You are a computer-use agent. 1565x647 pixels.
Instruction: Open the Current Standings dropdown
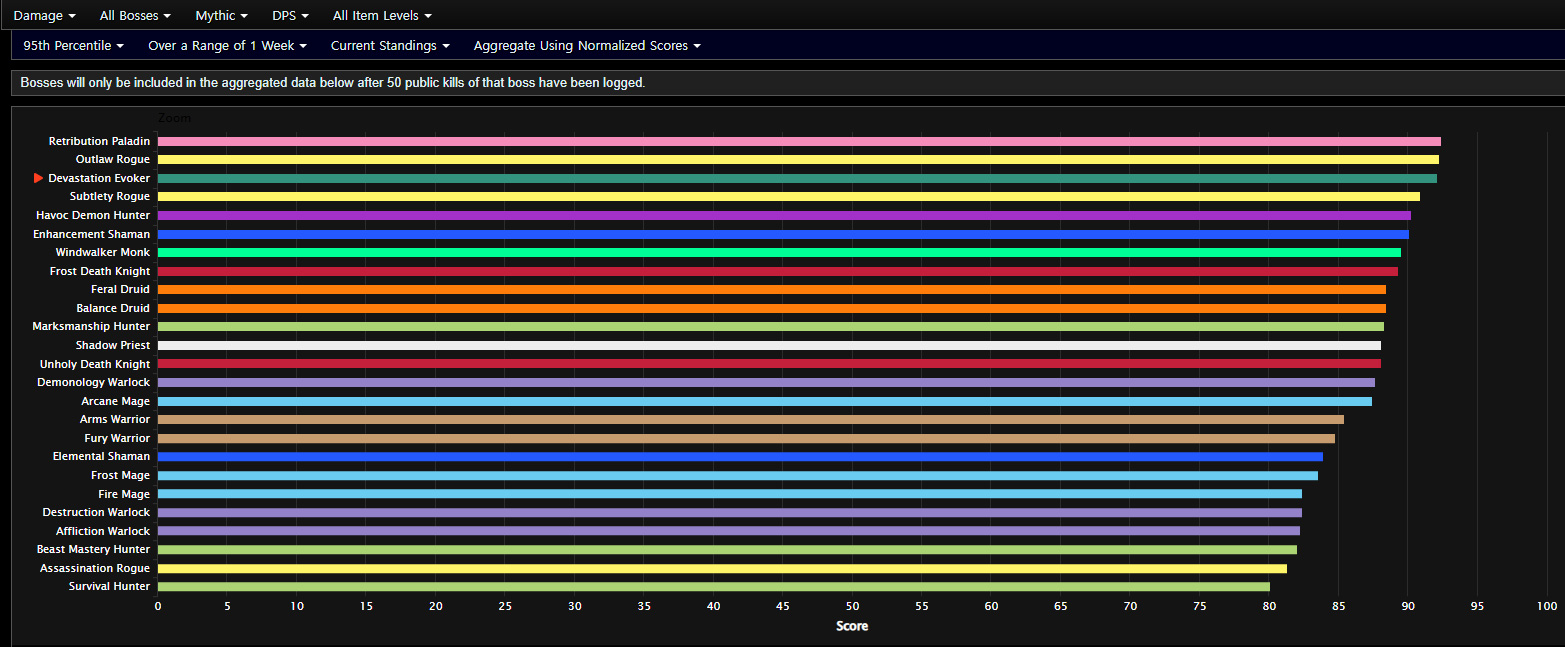pyautogui.click(x=390, y=46)
